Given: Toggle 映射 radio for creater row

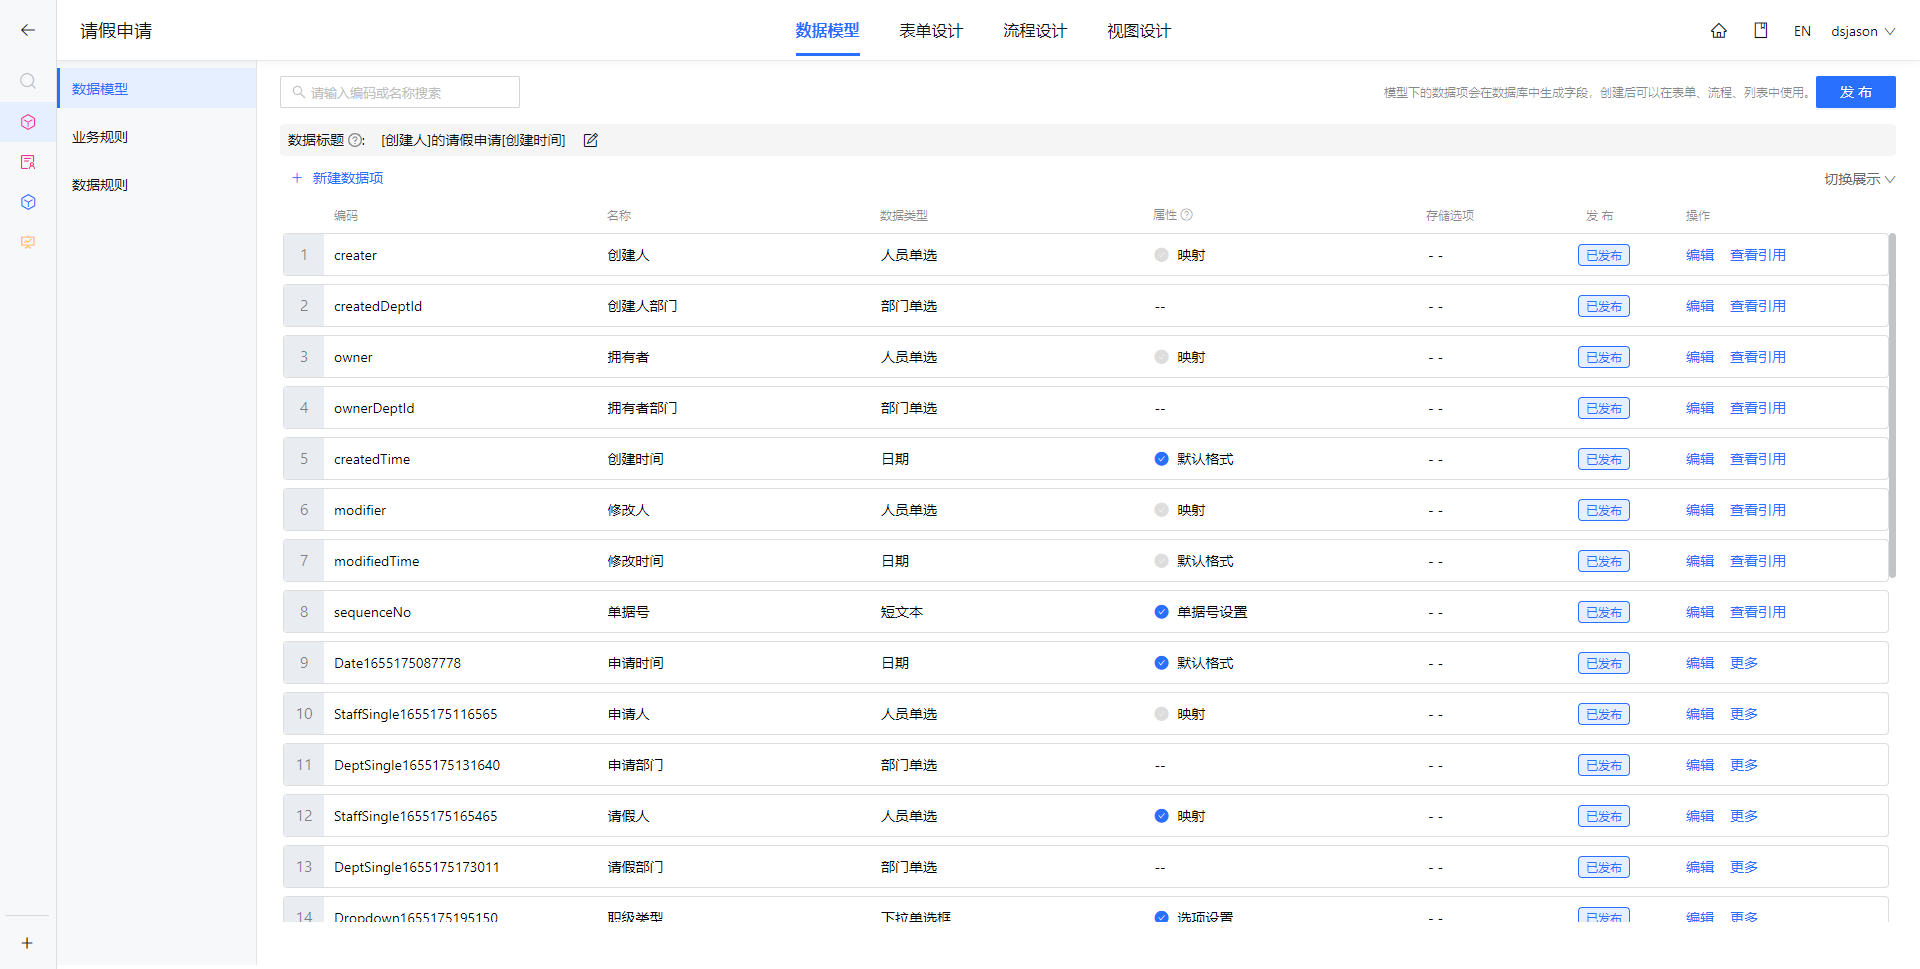Looking at the screenshot, I should pyautogui.click(x=1161, y=255).
